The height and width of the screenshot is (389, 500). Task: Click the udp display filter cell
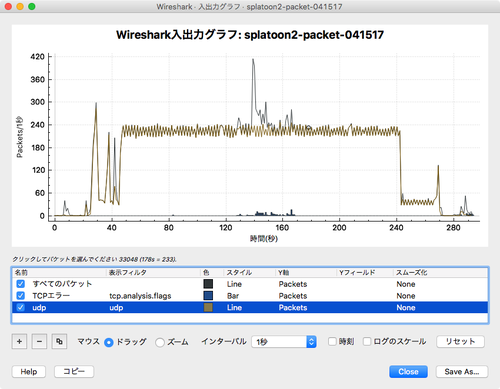[x=116, y=308]
